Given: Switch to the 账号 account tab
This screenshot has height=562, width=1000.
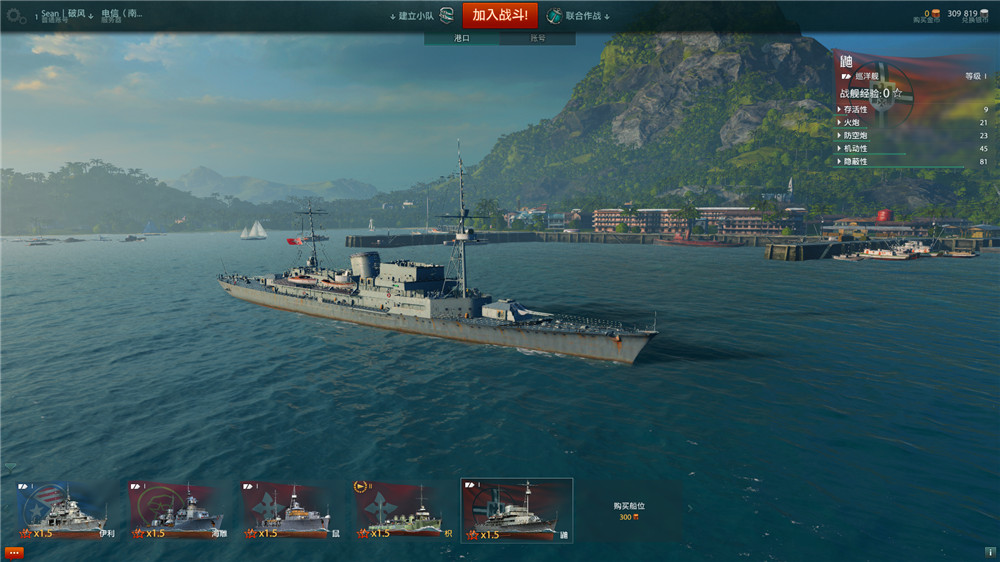Looking at the screenshot, I should point(538,38).
